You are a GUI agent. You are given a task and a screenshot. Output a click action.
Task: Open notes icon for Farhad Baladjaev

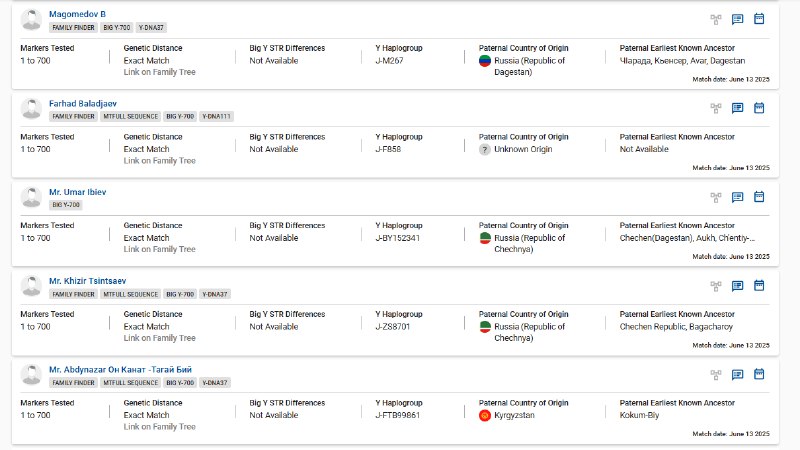click(x=737, y=108)
